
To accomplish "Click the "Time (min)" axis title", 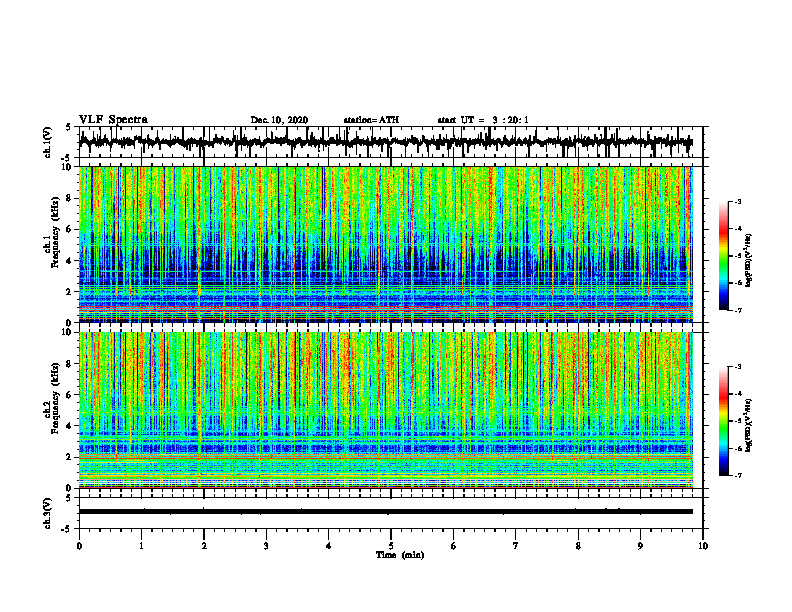I will (400, 555).
